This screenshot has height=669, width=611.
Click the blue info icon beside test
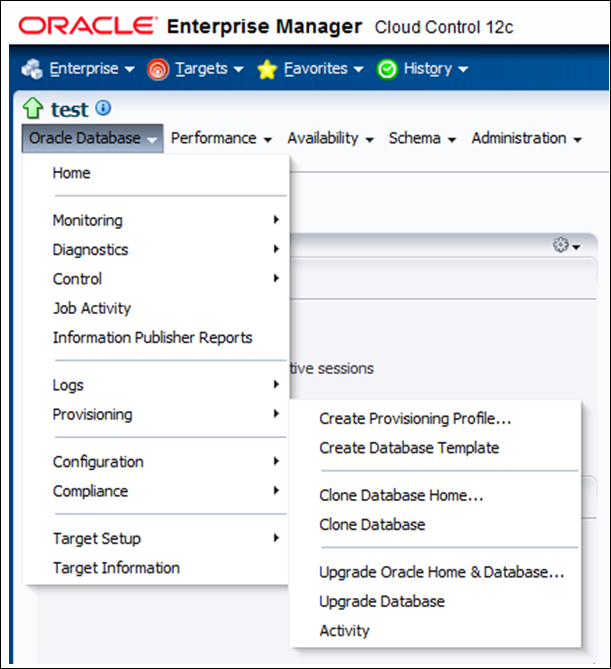(103, 108)
